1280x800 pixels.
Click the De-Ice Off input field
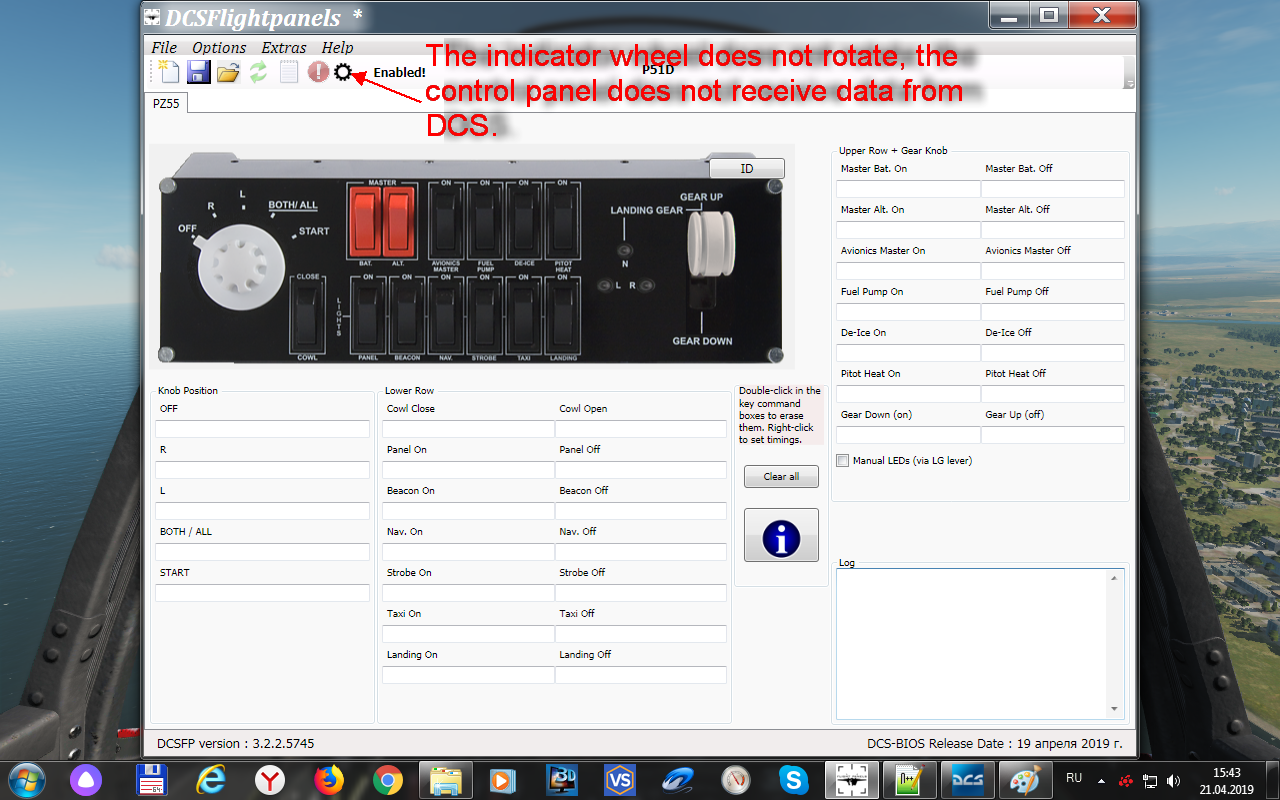(x=1053, y=353)
